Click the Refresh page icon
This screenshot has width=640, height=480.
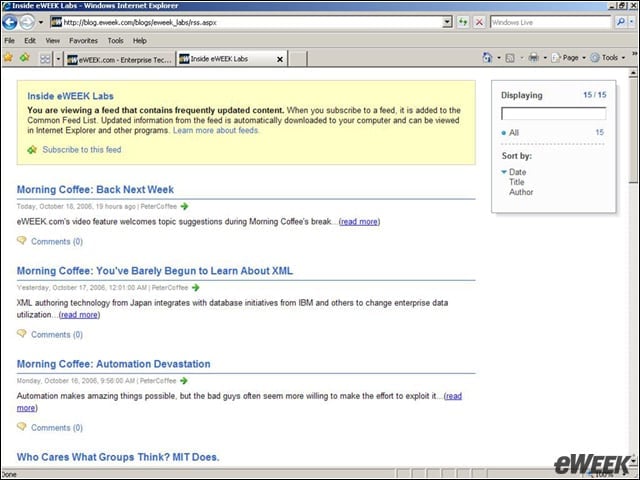tap(463, 22)
